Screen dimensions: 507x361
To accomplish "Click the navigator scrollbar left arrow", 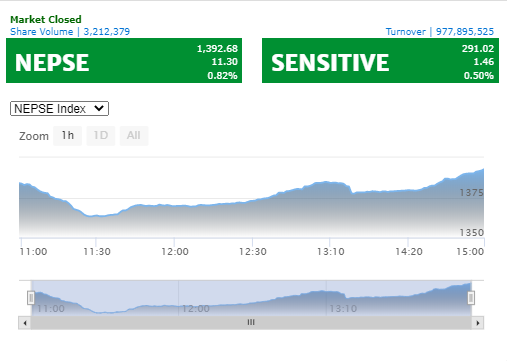I will (x=25, y=323).
